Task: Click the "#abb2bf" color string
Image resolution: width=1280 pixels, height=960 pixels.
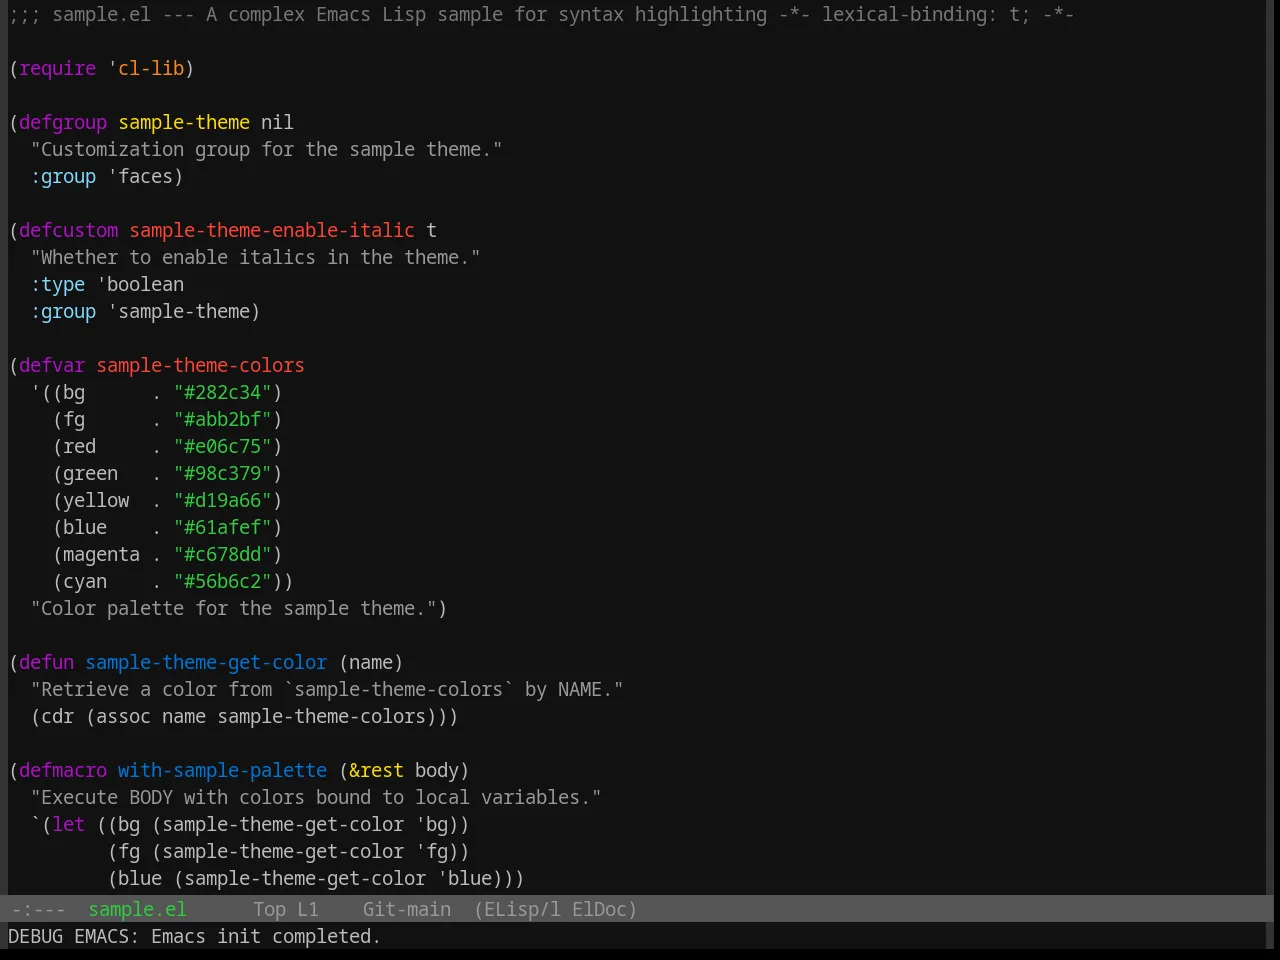Action: click(223, 419)
